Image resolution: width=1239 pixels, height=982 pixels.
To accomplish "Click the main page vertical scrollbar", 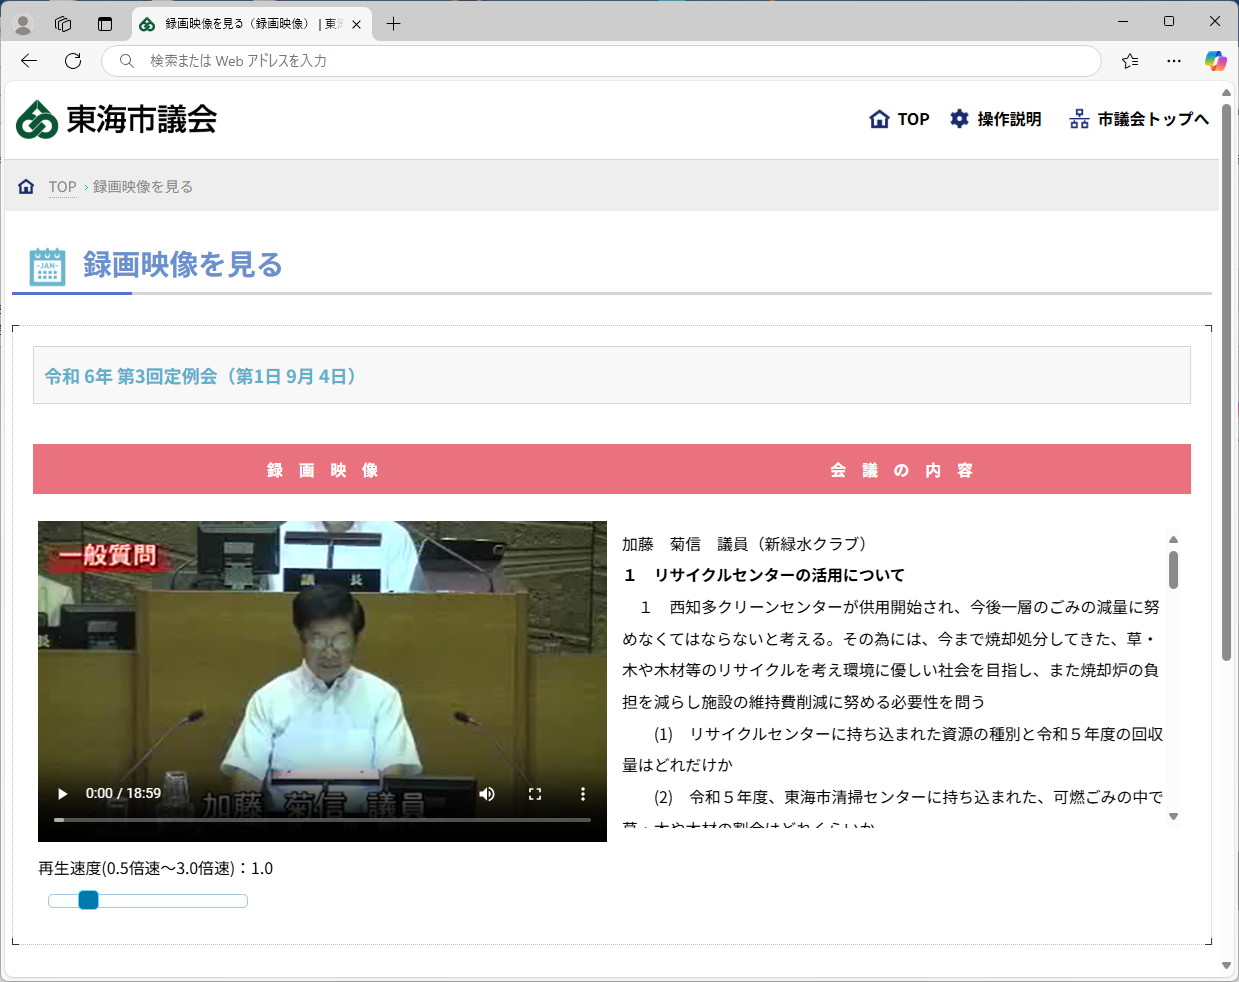I will pos(1226,382).
